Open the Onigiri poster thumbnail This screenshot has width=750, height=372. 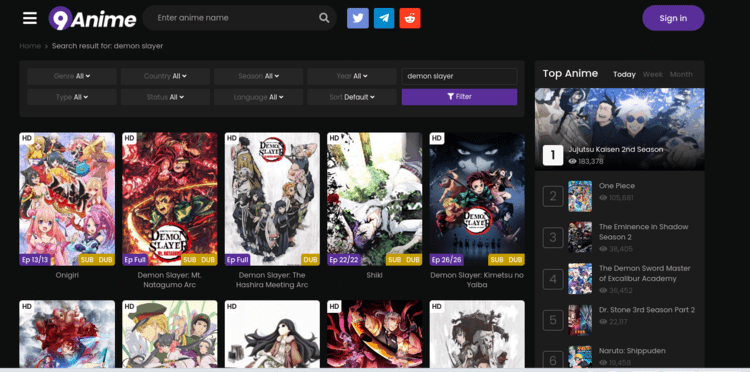[x=67, y=199]
